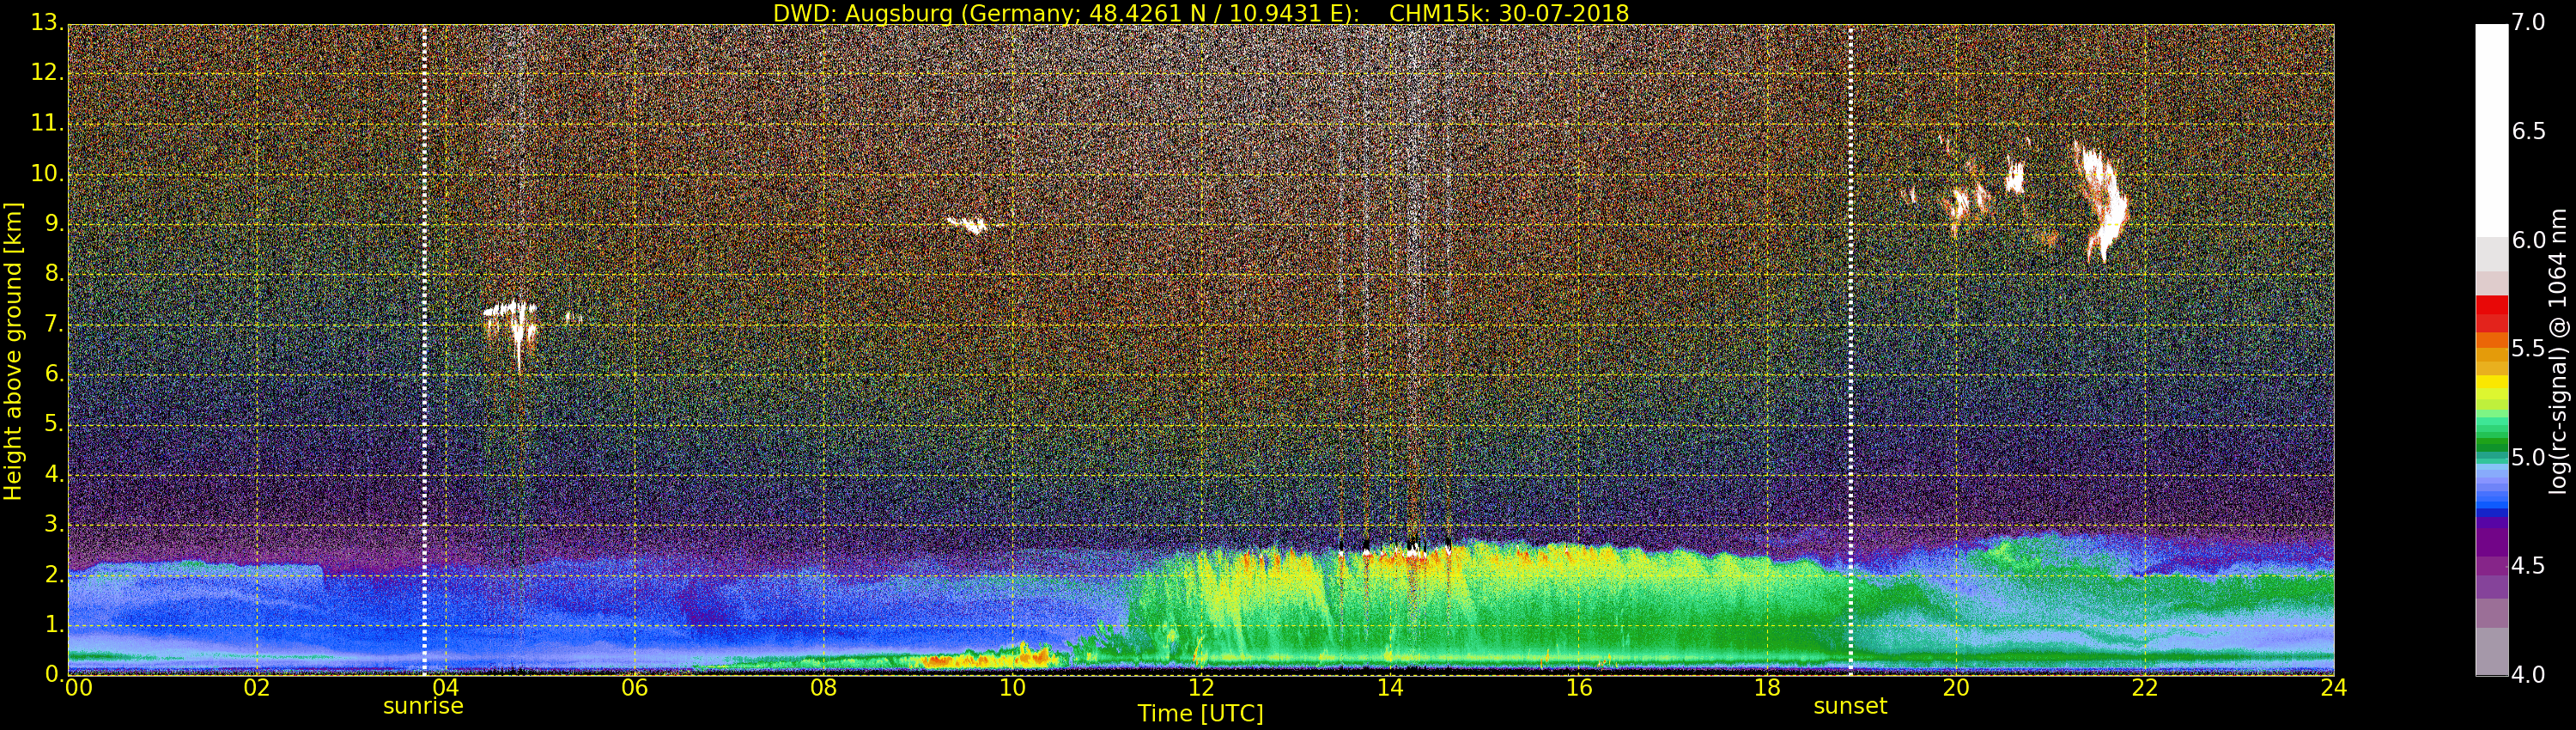Viewport: 2576px width, 730px height.
Task: Click the 'sunset' label below the axis
Action: click(x=1850, y=706)
